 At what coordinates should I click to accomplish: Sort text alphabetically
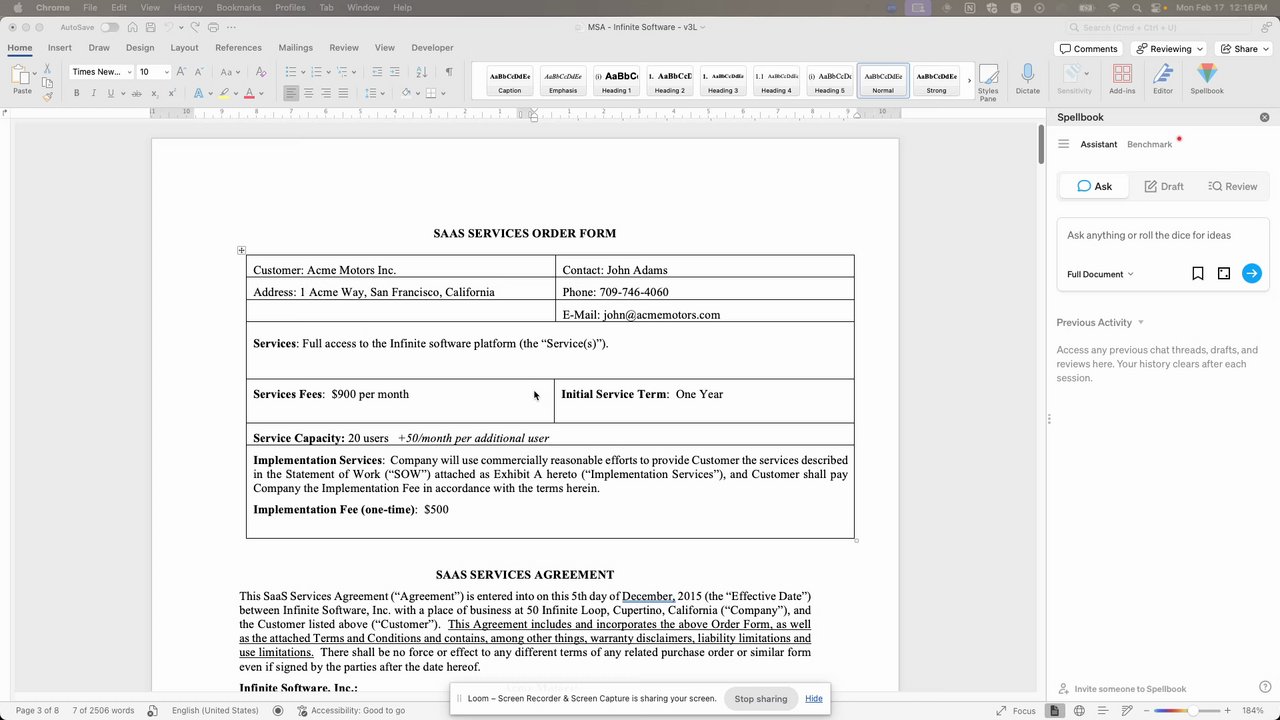(421, 72)
